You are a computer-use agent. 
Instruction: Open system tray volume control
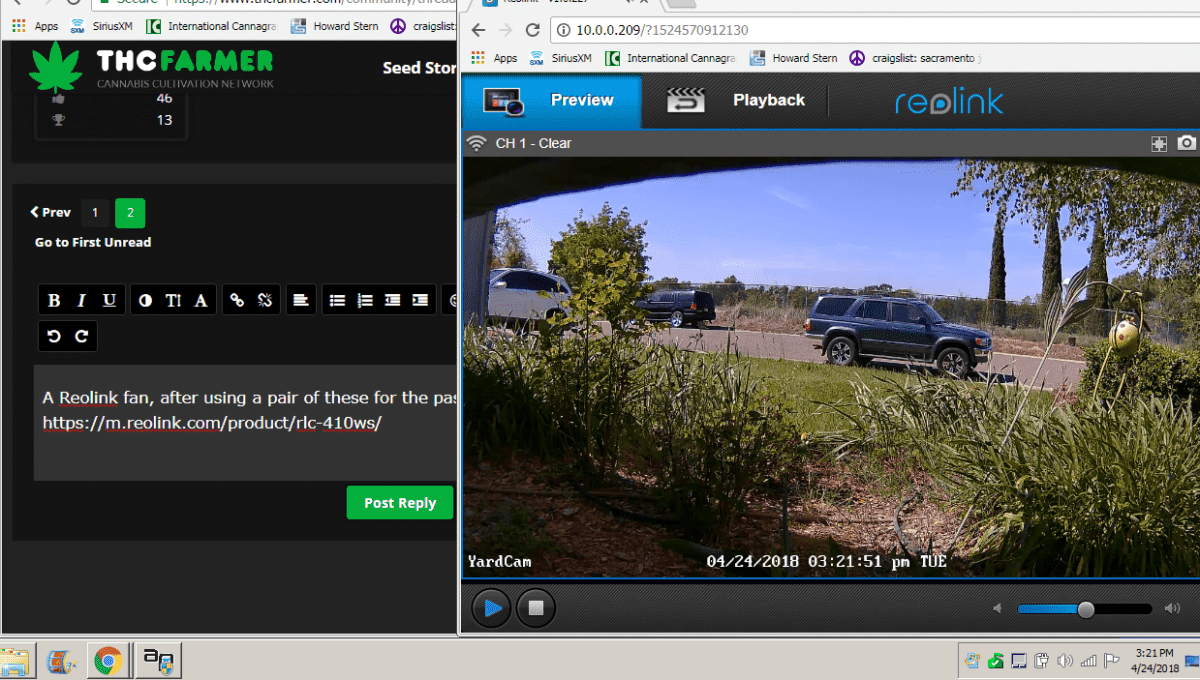point(1064,660)
